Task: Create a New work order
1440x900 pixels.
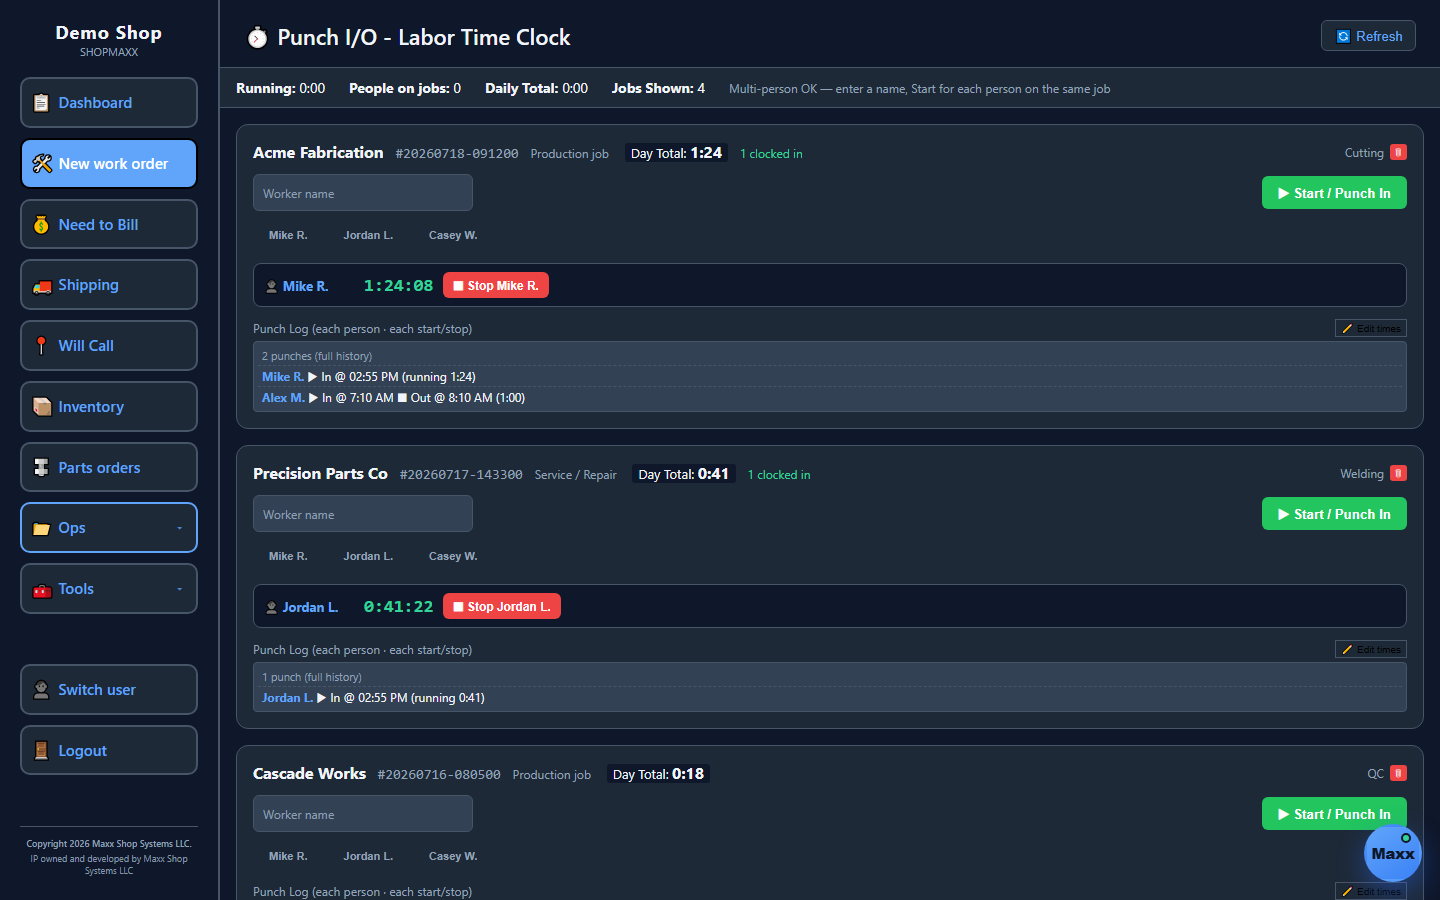Action: pyautogui.click(x=109, y=164)
